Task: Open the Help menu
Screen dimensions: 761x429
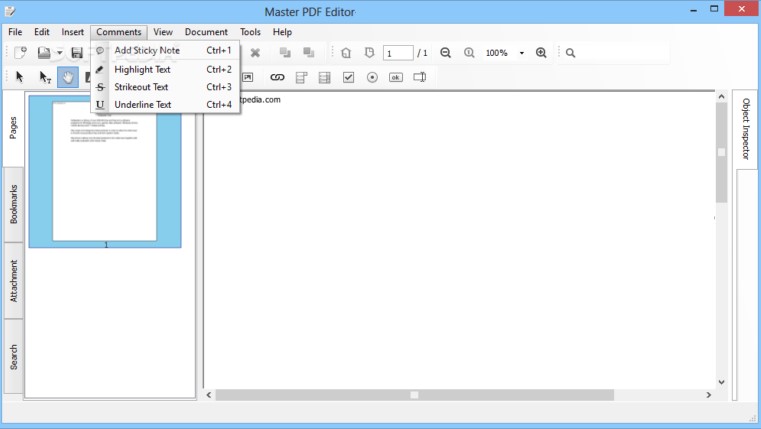Action: point(282,32)
